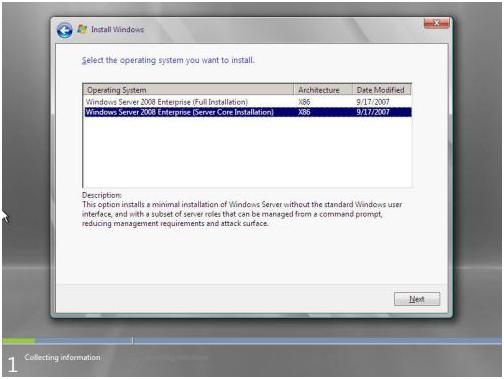Click the setup progress bar at the bottom

252,341
